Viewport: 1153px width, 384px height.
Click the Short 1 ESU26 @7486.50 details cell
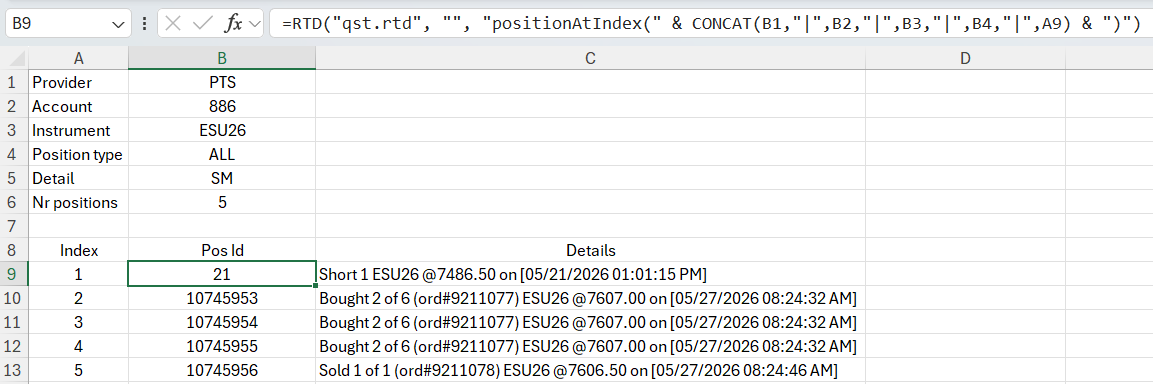[590, 274]
